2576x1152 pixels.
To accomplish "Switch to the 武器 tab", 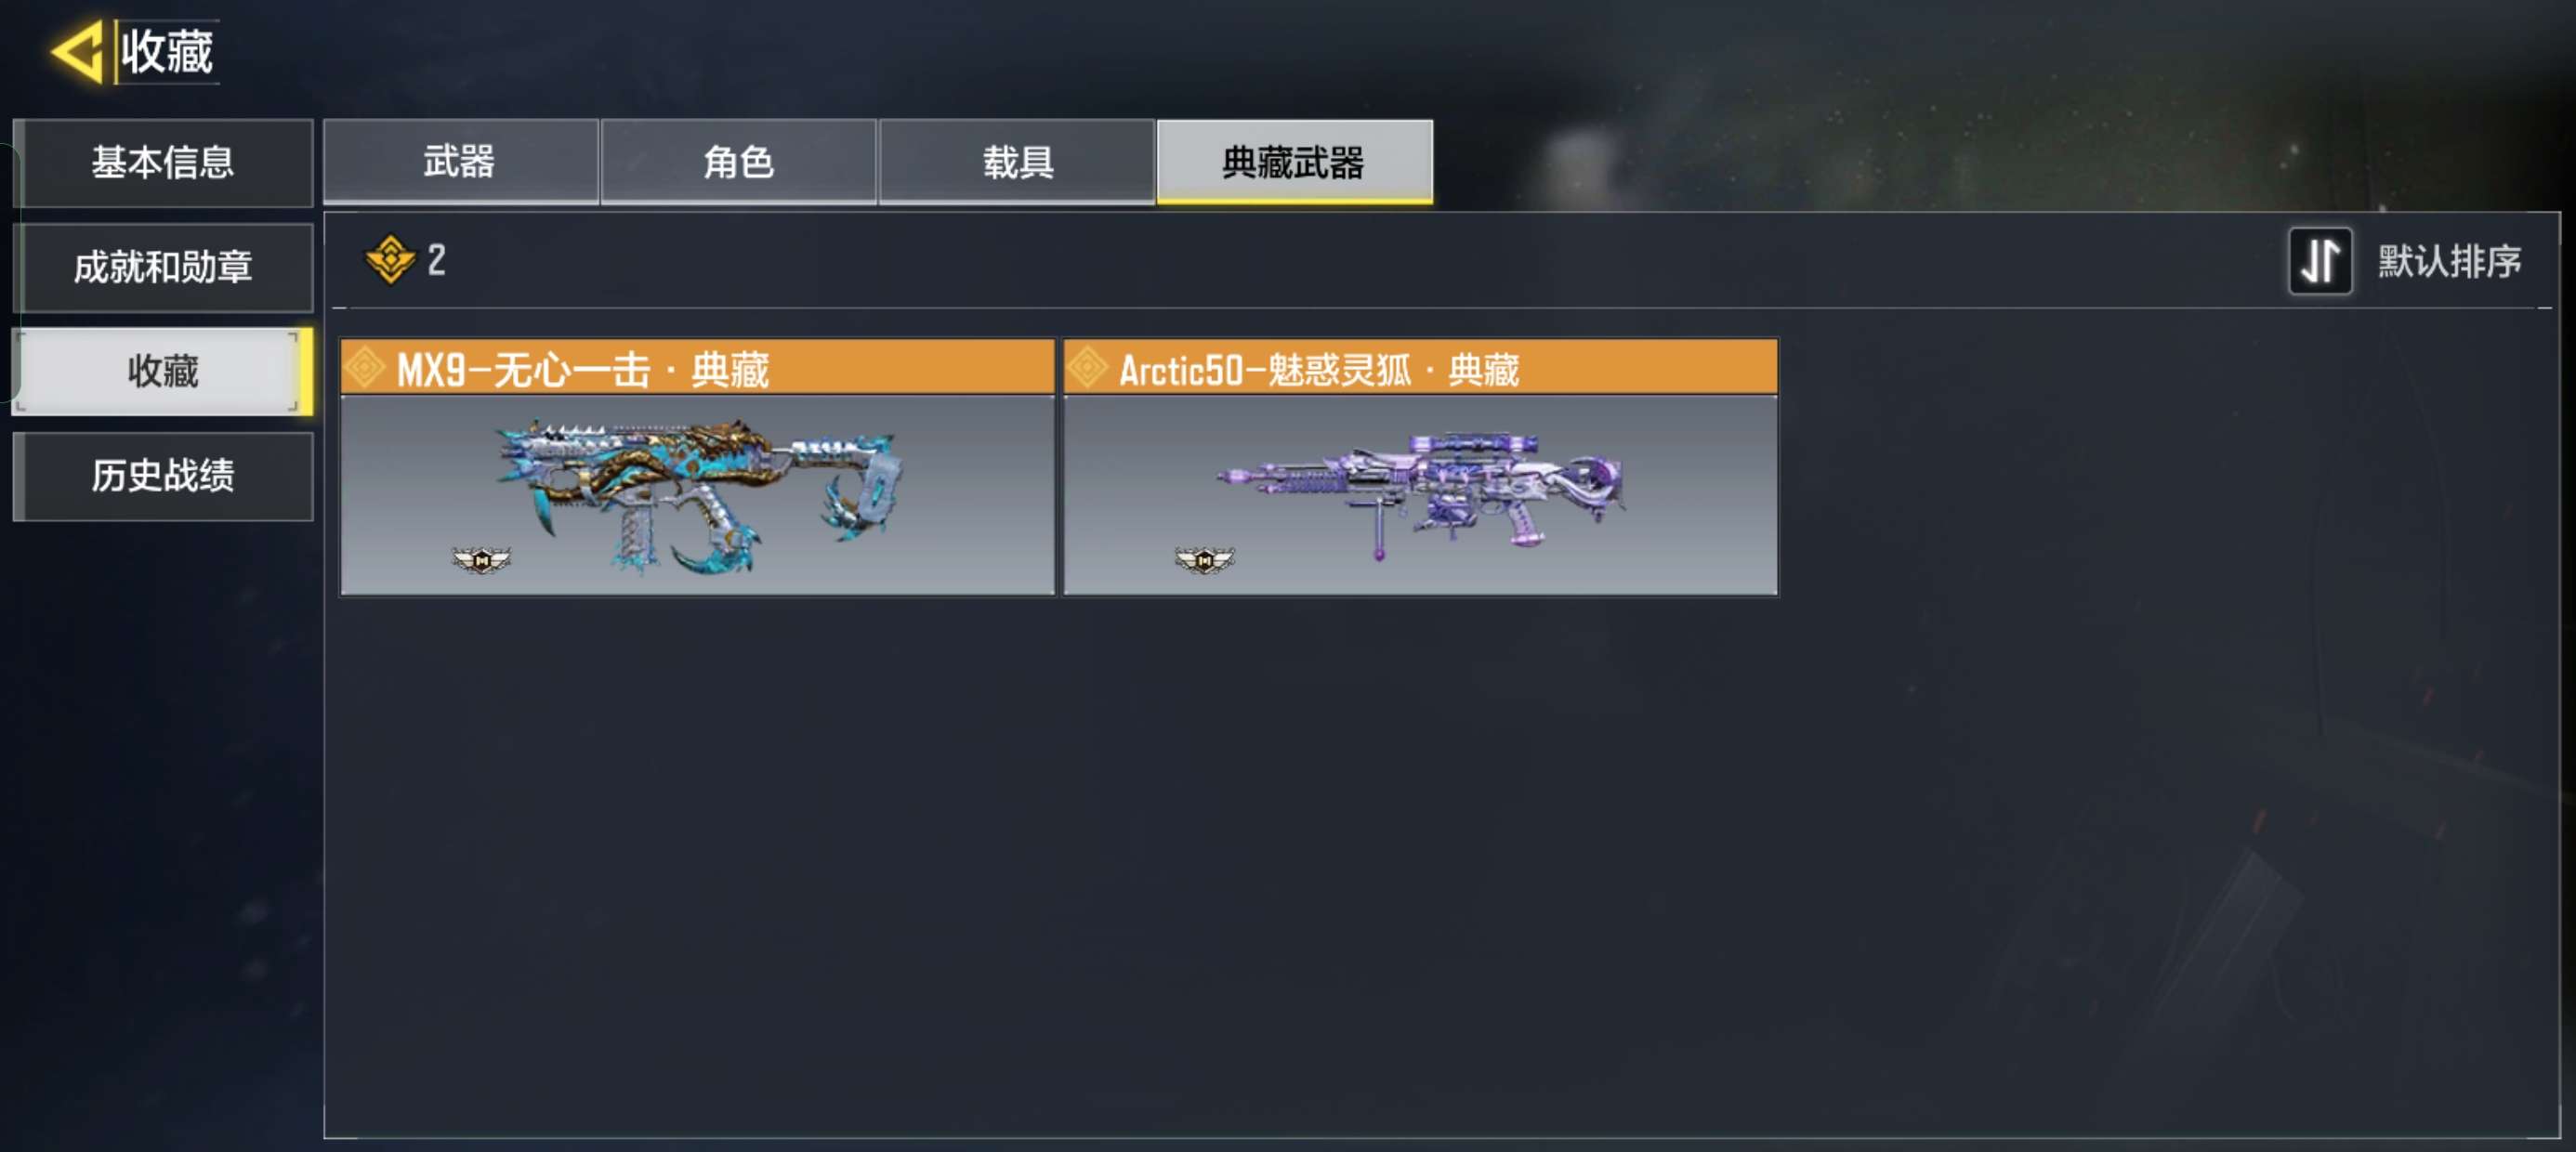I will point(460,162).
